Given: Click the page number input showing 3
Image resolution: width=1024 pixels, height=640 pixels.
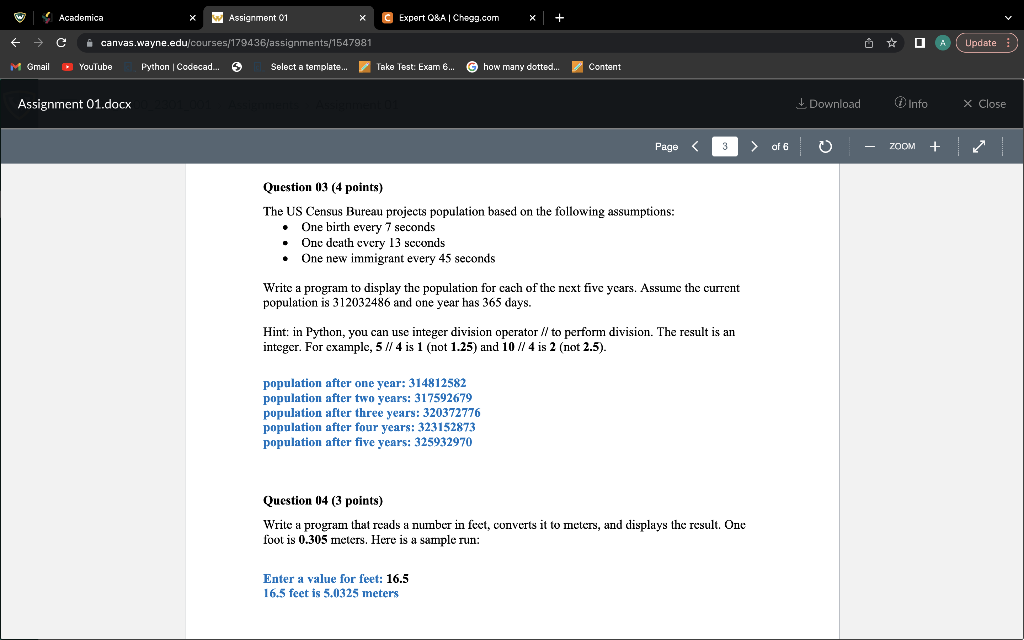Looking at the screenshot, I should 723,146.
